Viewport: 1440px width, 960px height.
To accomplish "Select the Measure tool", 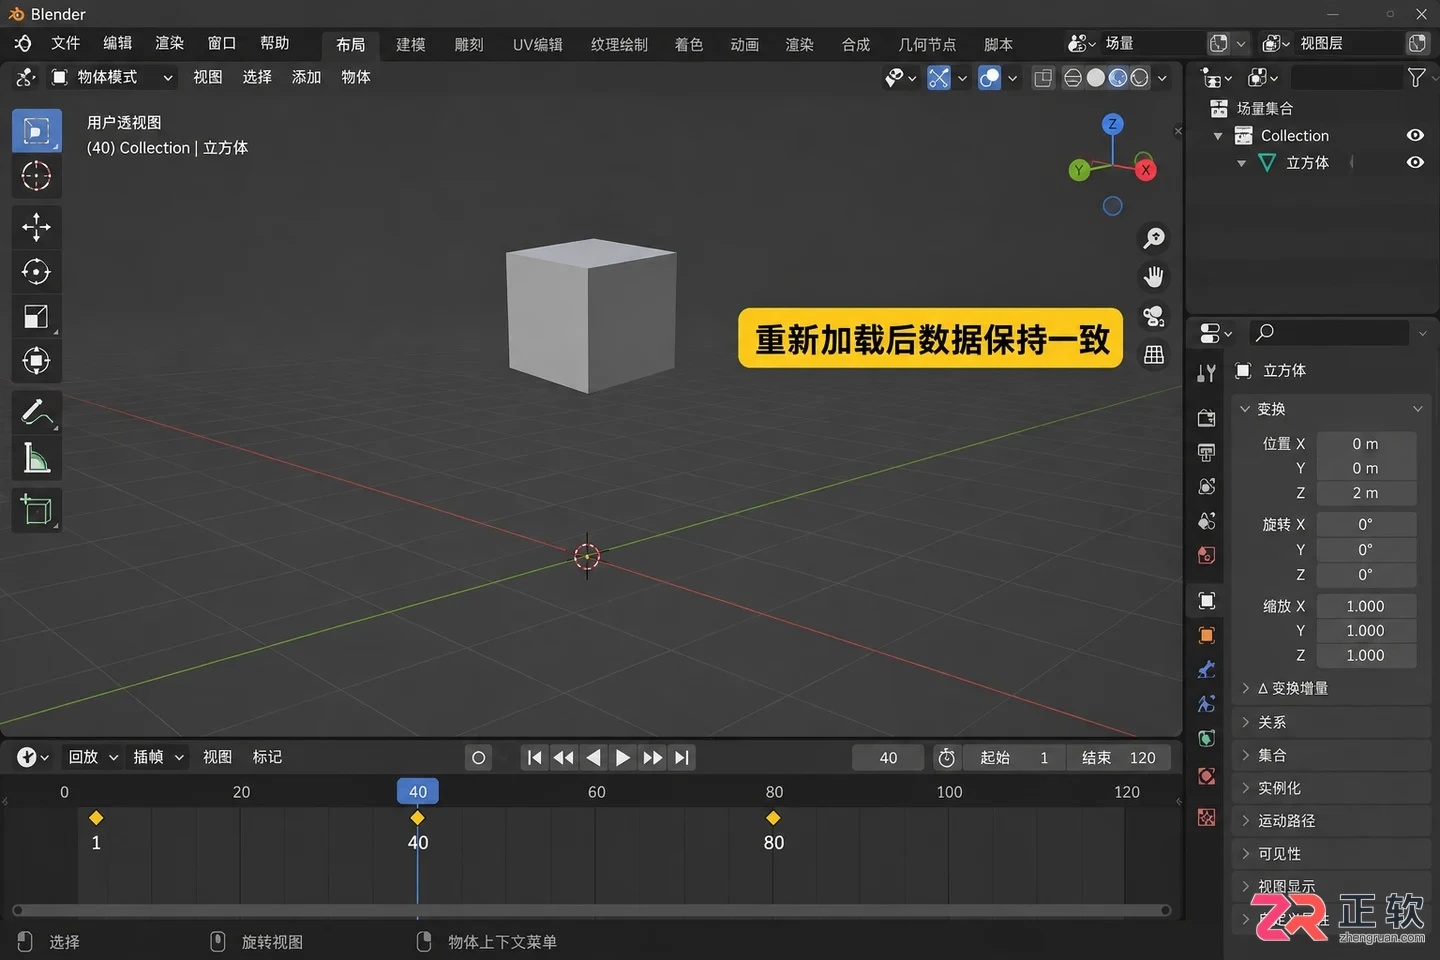I will click(37, 458).
